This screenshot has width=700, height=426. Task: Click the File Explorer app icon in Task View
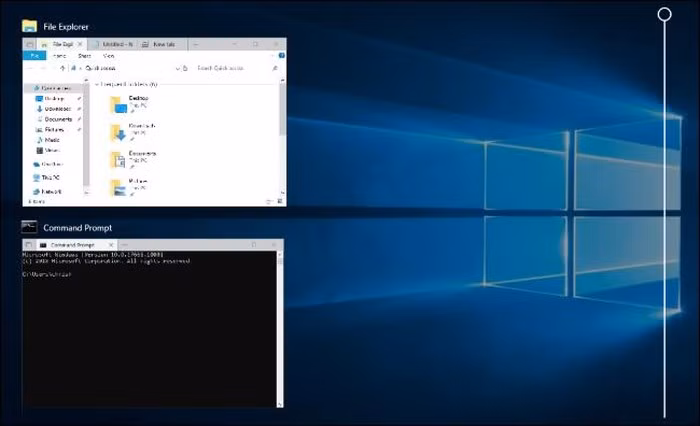coord(29,26)
